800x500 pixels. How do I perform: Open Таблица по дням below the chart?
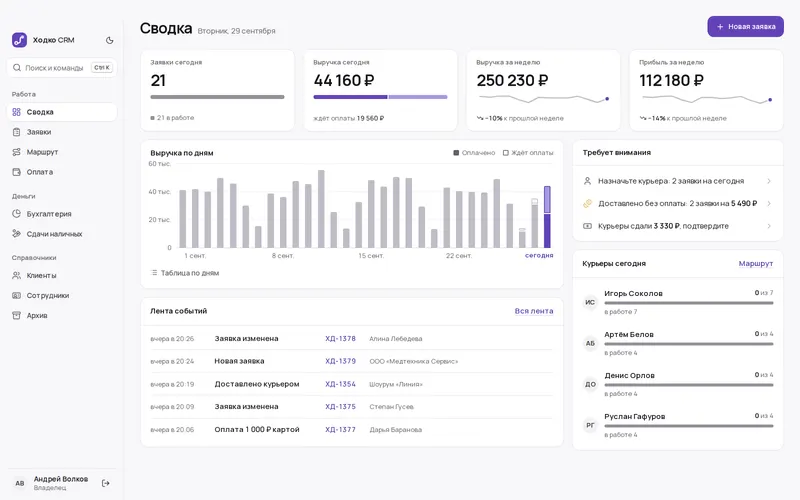click(x=185, y=273)
